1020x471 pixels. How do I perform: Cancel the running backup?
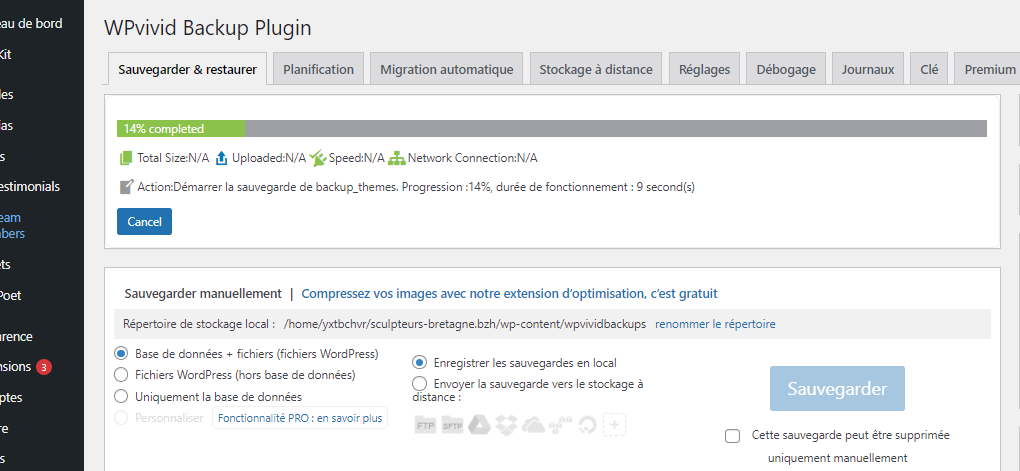(x=144, y=222)
